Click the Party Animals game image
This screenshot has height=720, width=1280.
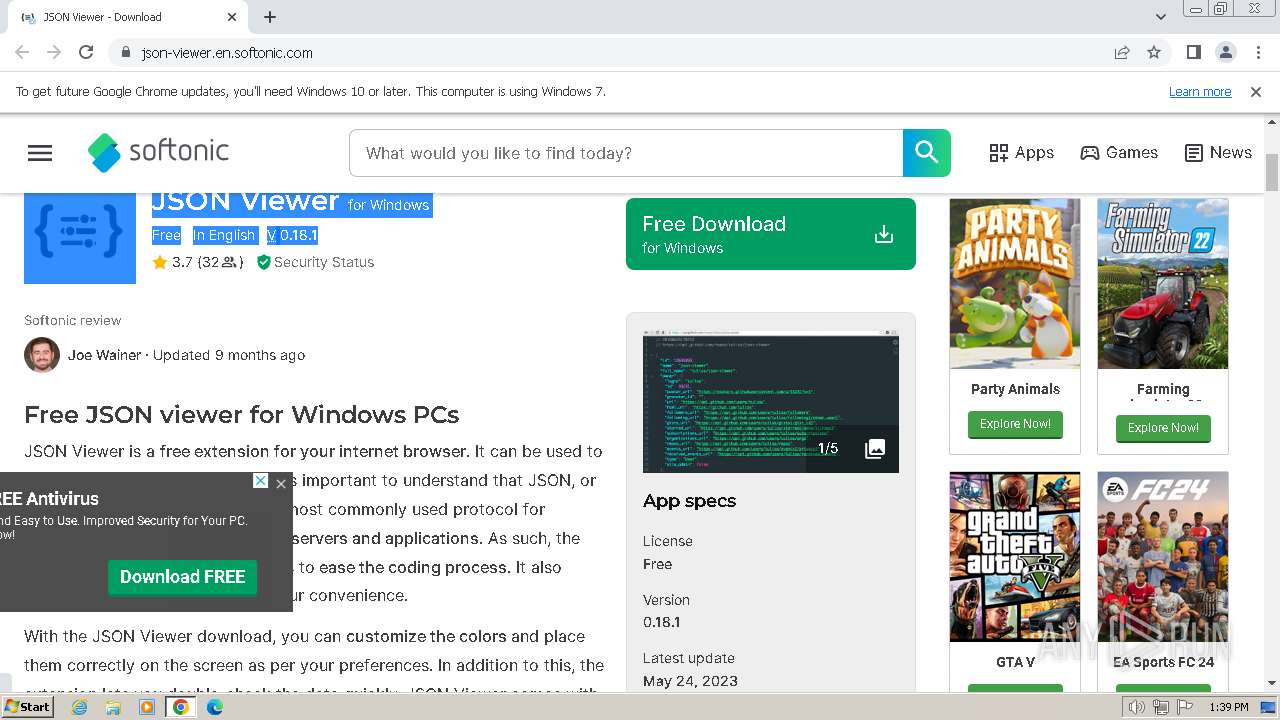[x=1015, y=283]
